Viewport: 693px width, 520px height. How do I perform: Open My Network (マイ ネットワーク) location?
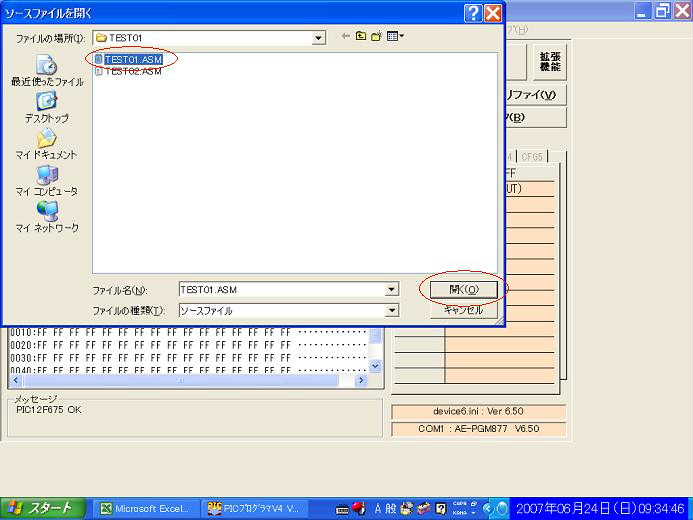pyautogui.click(x=46, y=216)
